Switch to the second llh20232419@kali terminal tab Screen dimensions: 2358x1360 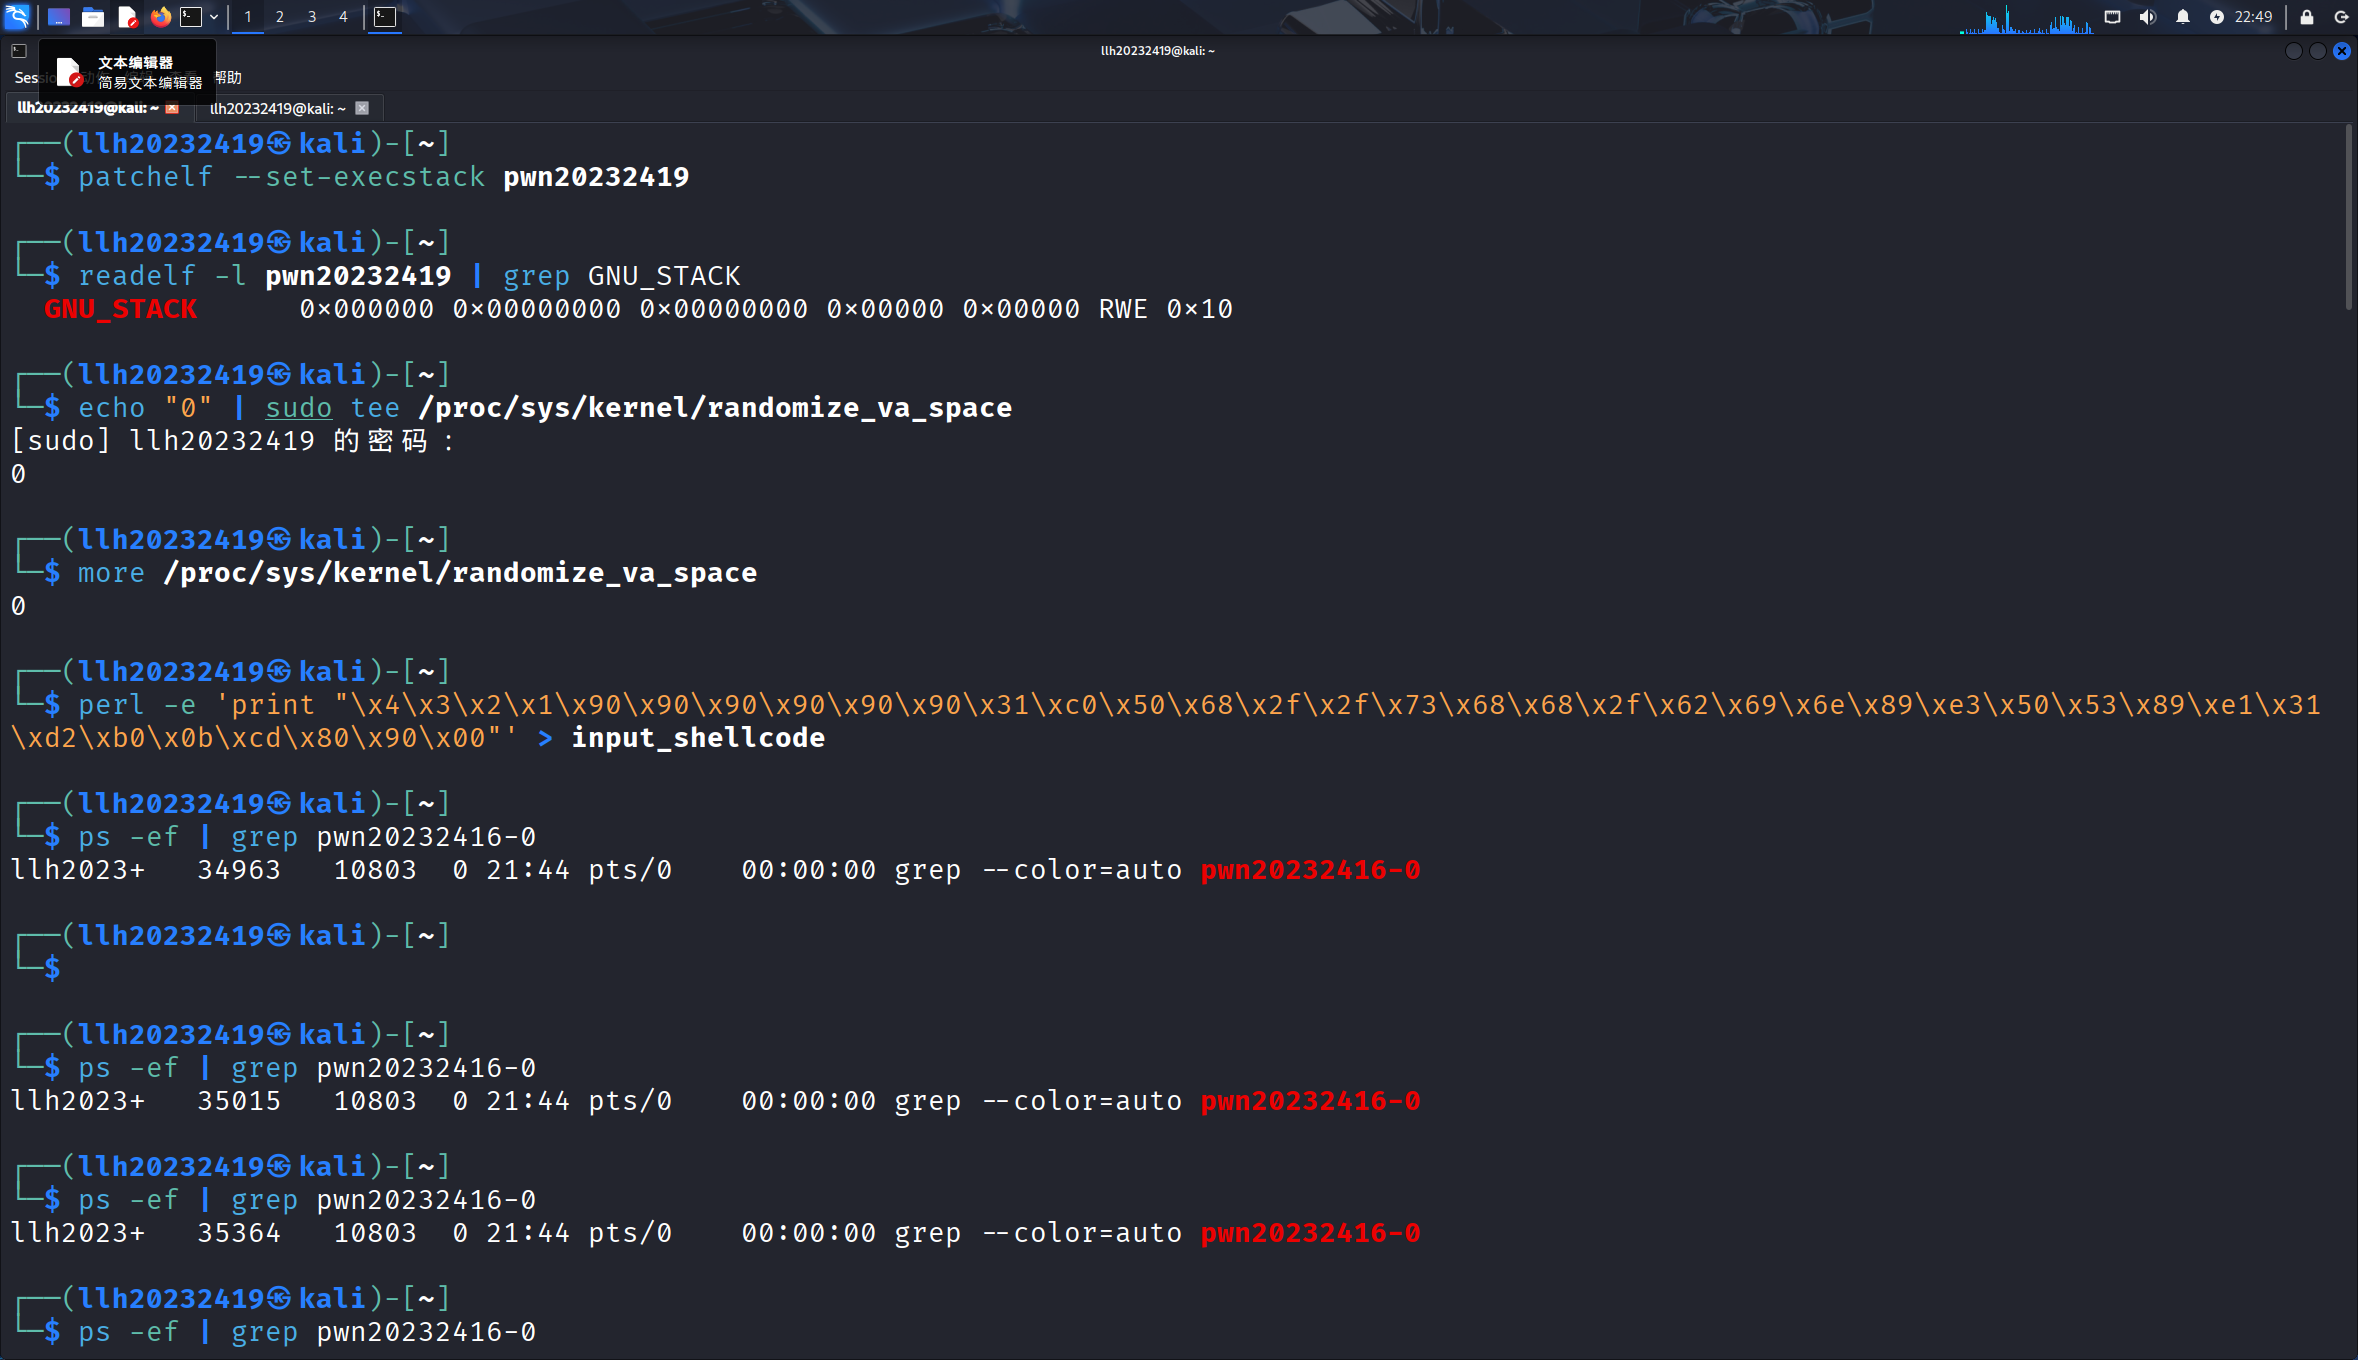(277, 108)
